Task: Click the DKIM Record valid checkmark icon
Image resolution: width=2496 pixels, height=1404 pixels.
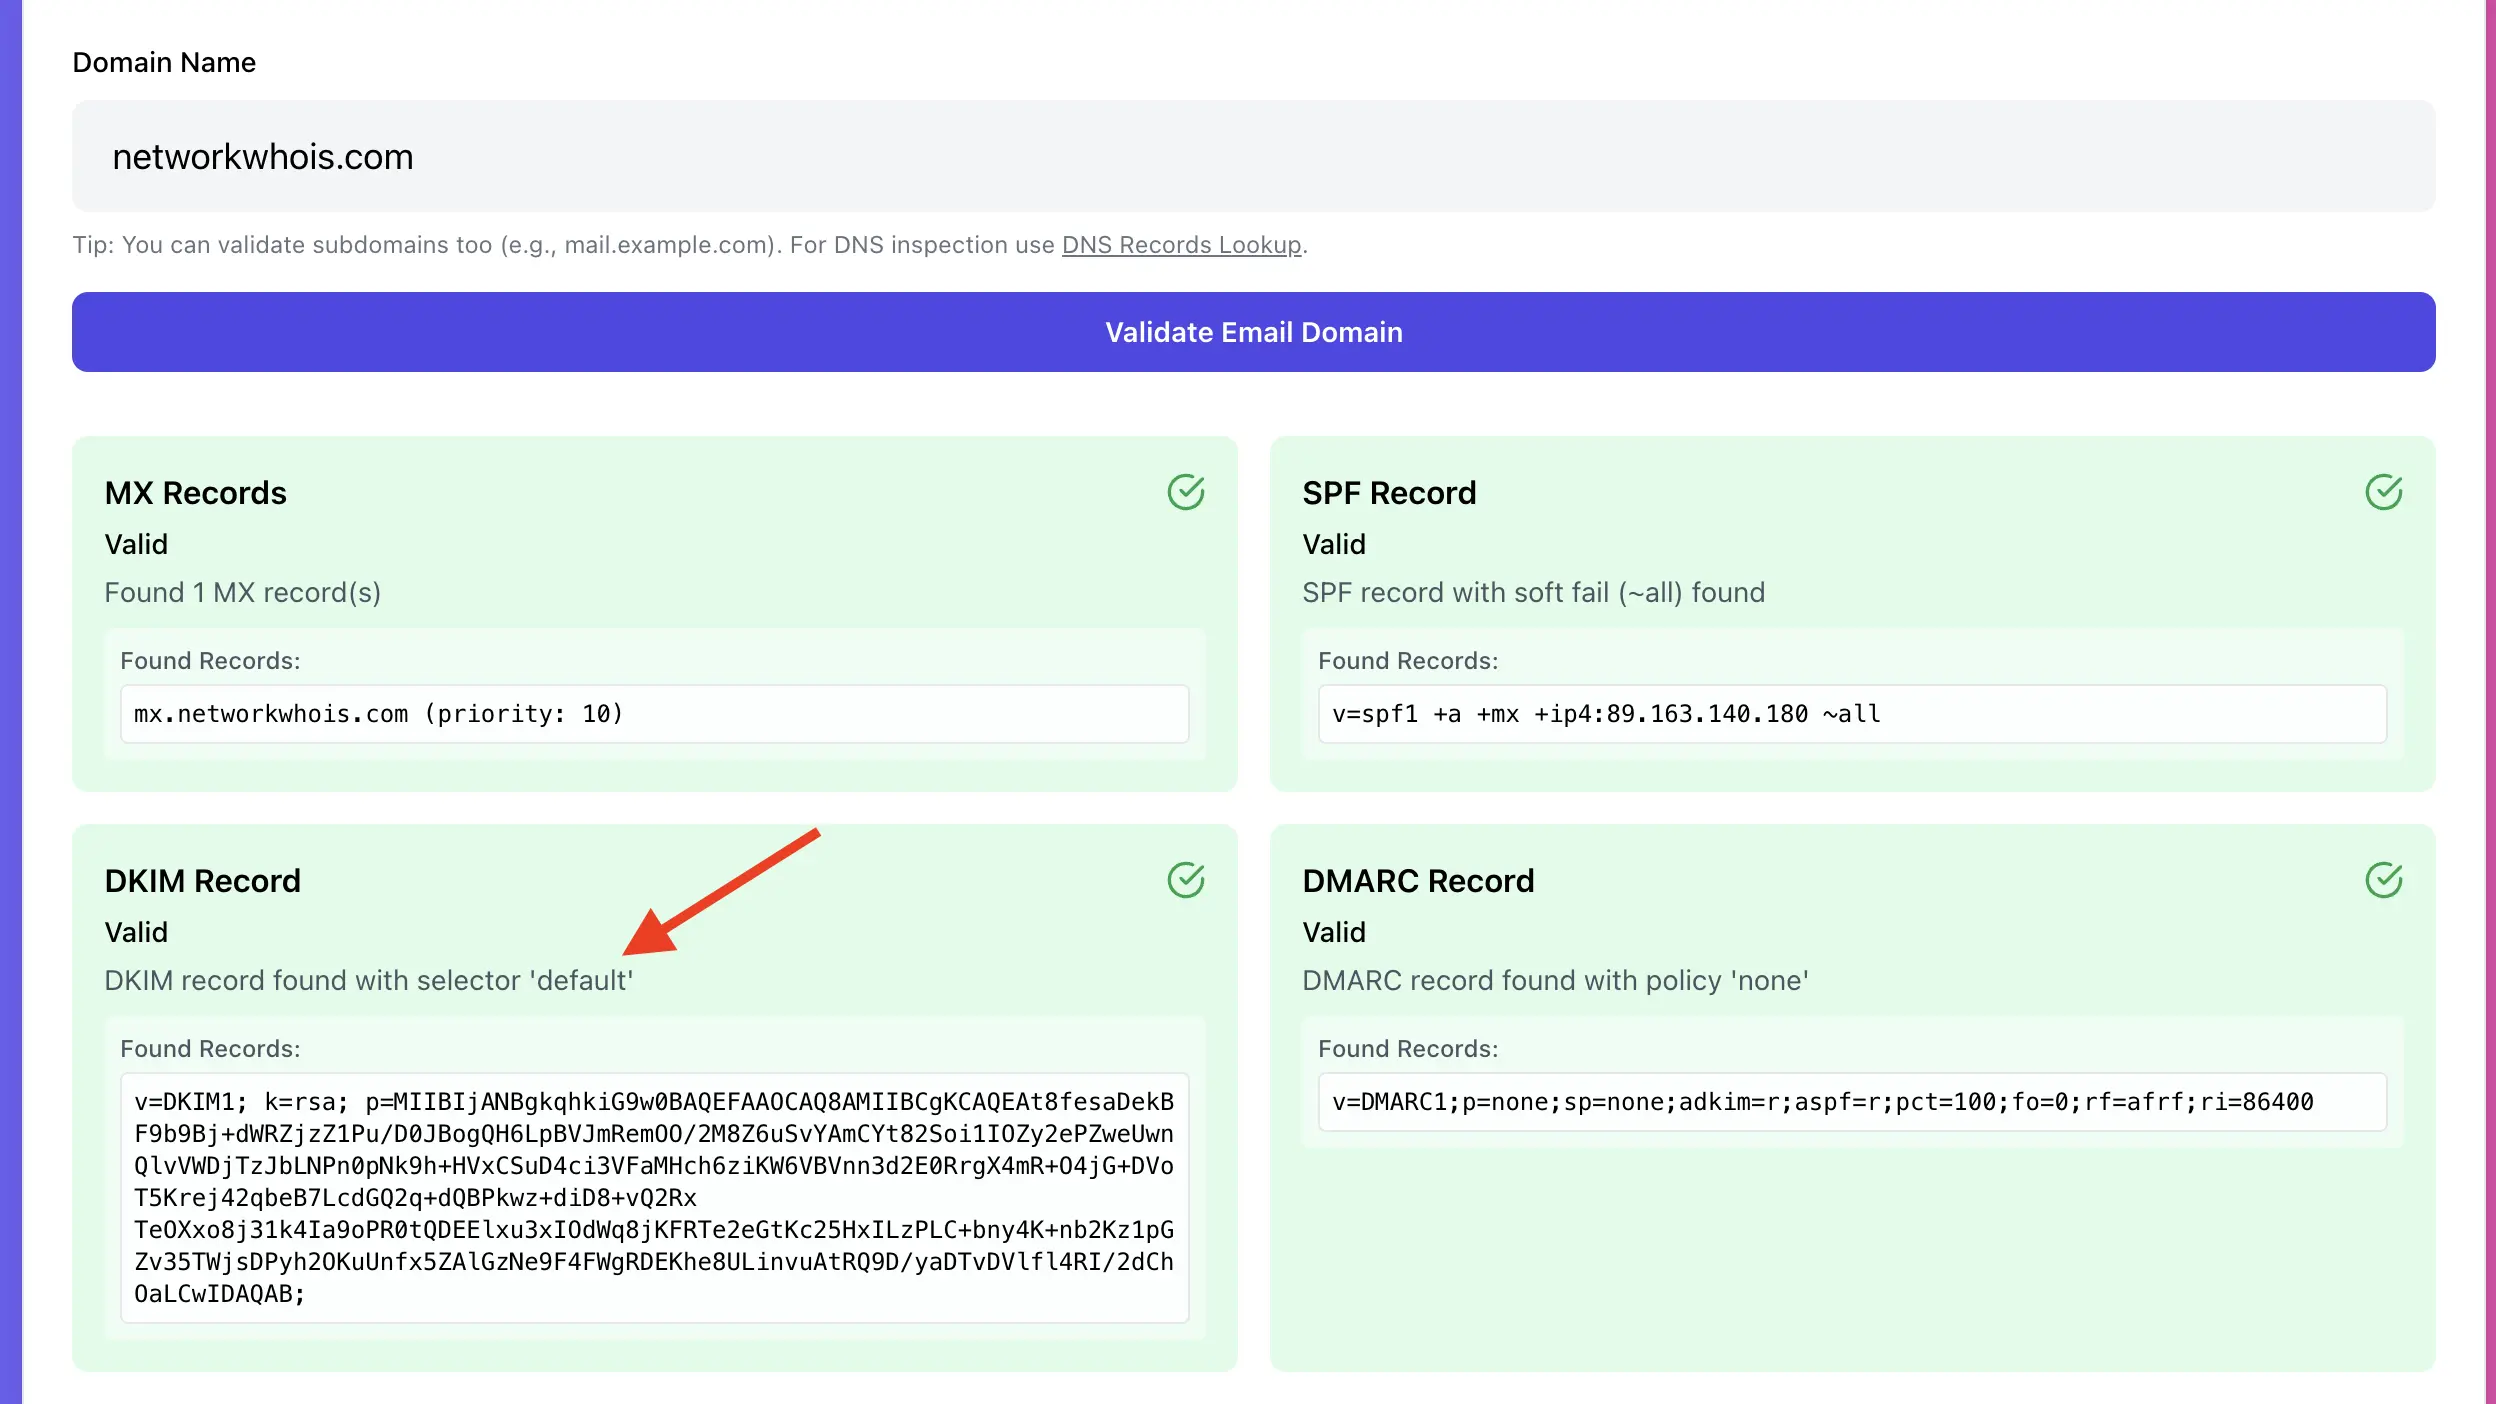Action: click(x=1186, y=880)
